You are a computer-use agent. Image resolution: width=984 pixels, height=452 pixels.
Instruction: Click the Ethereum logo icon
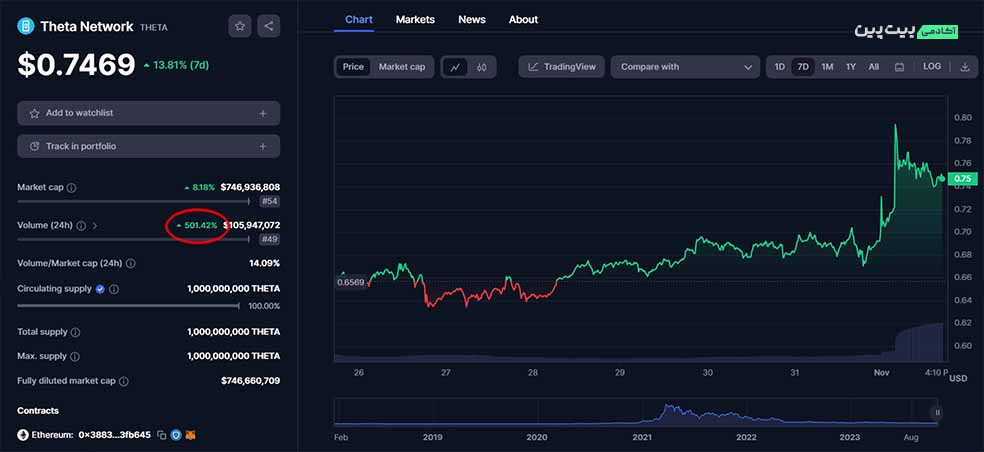coord(23,434)
